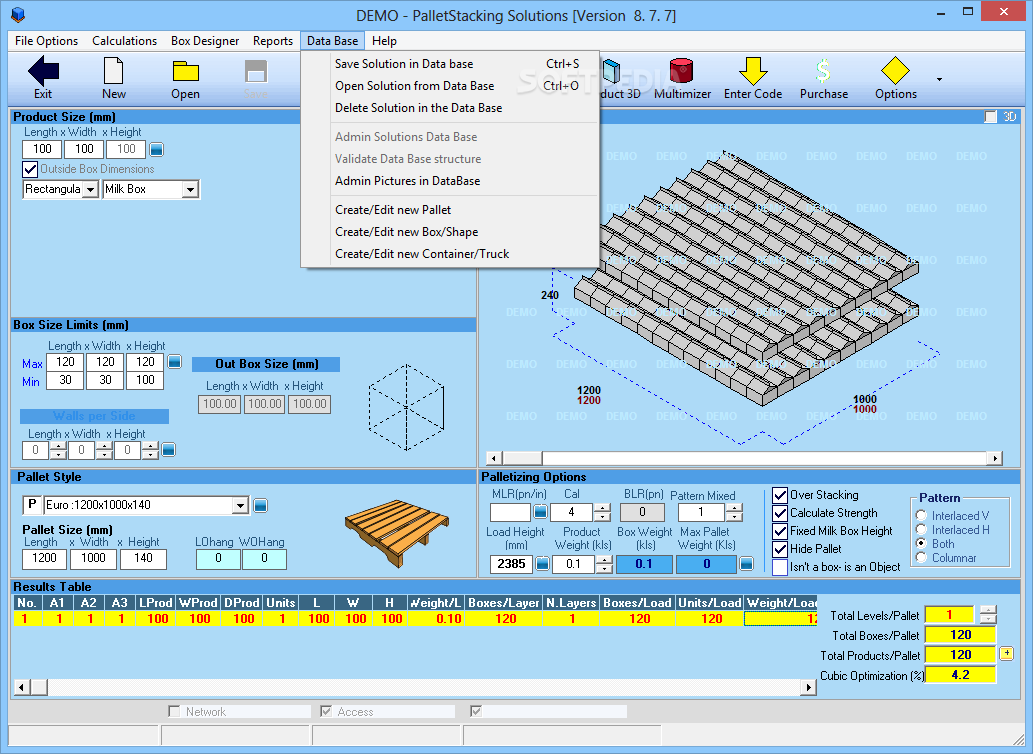Click the blue button next to Pallet Style dropdown
The height and width of the screenshot is (754, 1033).
click(x=260, y=506)
